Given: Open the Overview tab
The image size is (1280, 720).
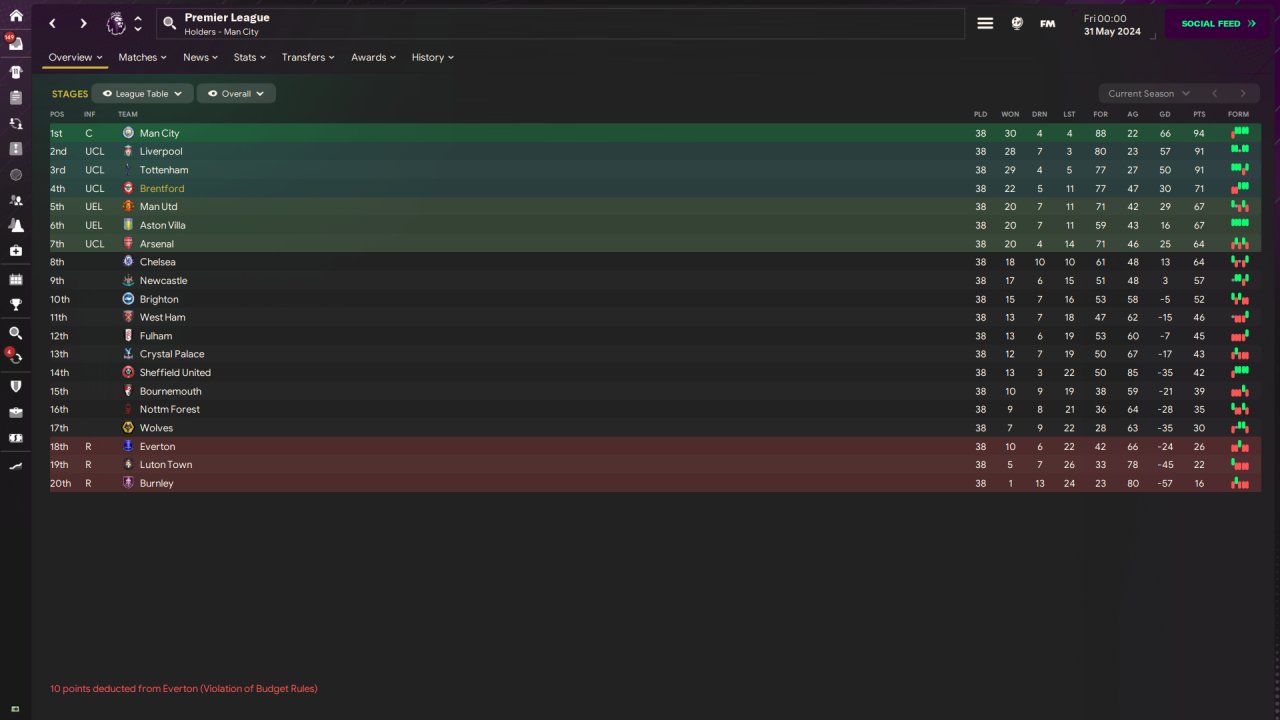Looking at the screenshot, I should 76,57.
